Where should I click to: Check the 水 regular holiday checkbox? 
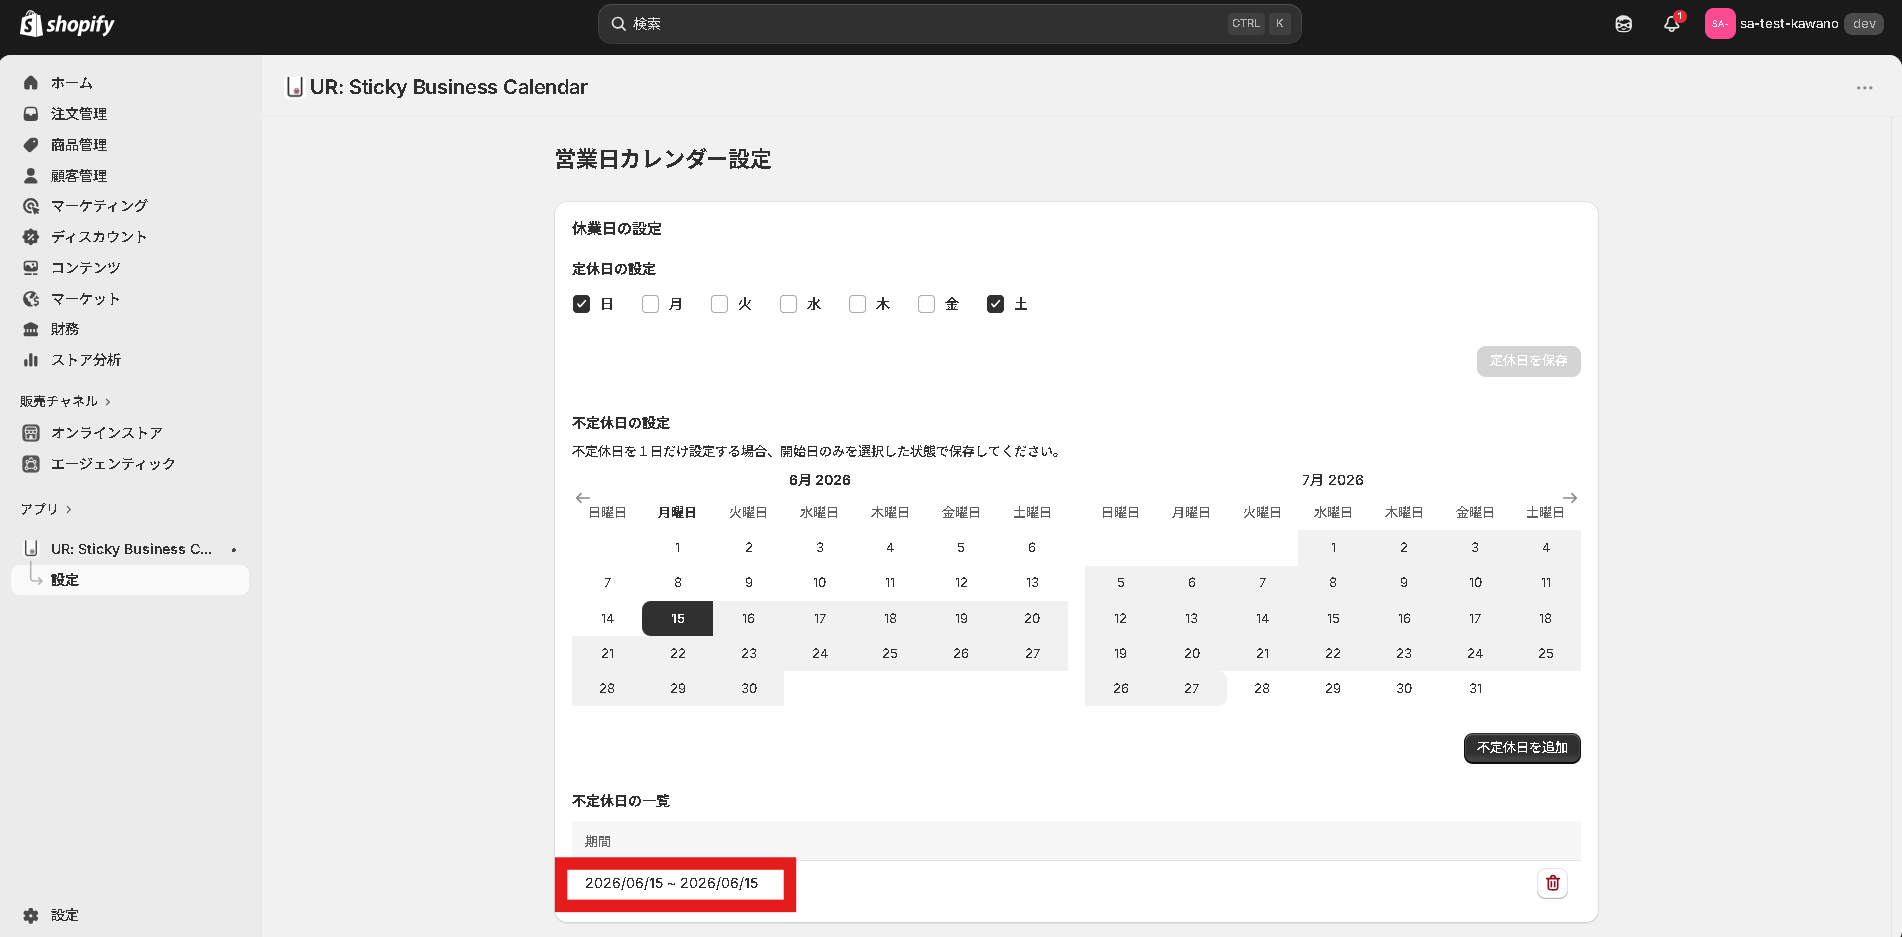[788, 304]
